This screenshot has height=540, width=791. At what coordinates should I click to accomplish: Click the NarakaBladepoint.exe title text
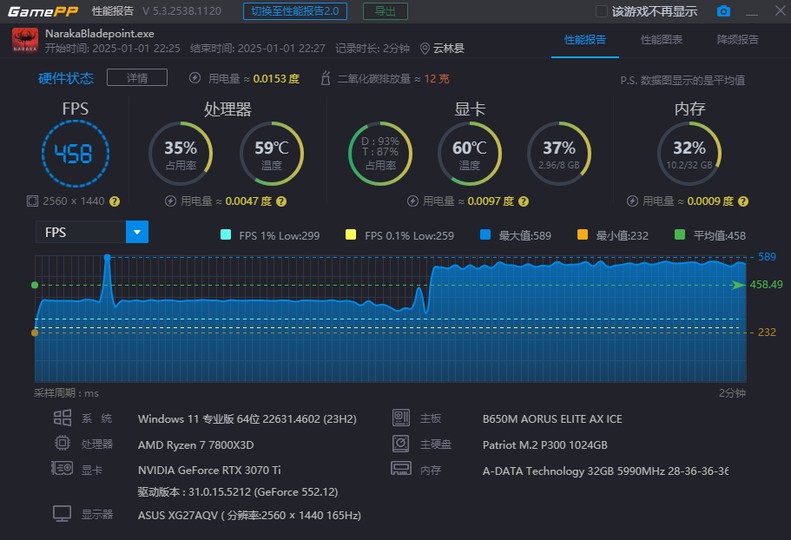pos(99,34)
